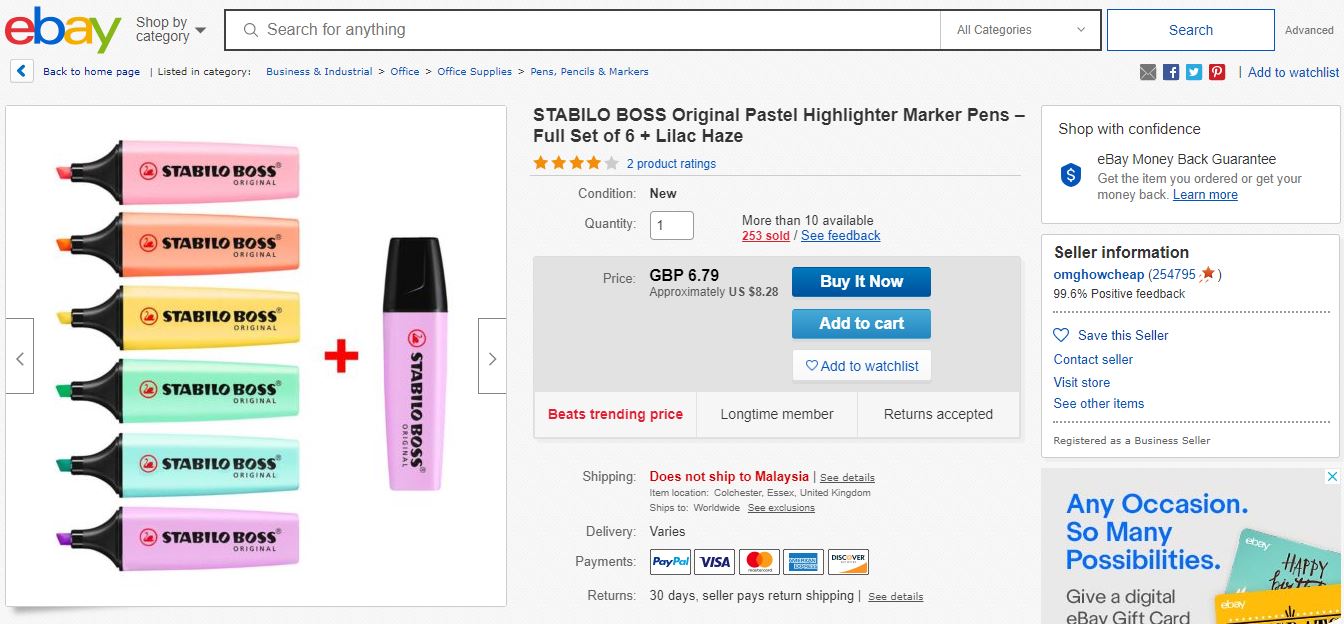
Task: Open the Office Supplies breadcrumb category
Action: coord(474,72)
